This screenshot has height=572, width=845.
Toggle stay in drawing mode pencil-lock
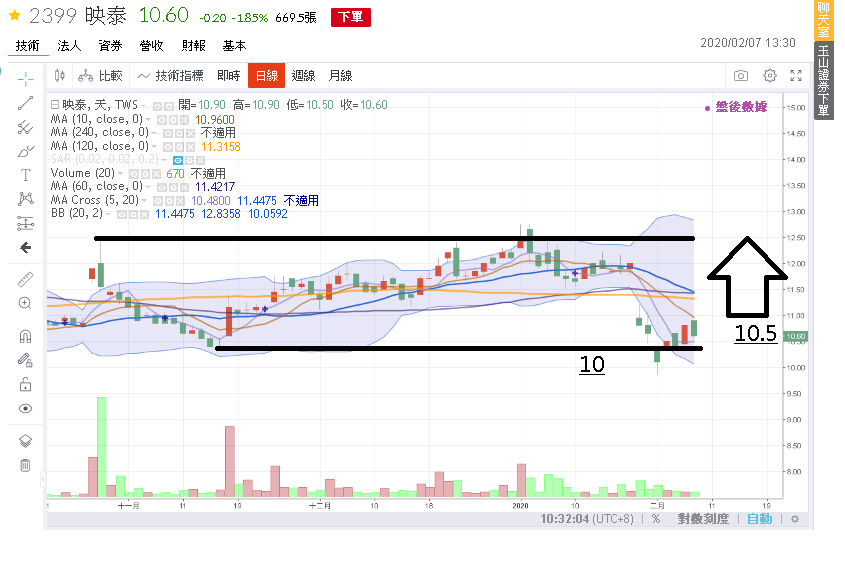click(25, 360)
